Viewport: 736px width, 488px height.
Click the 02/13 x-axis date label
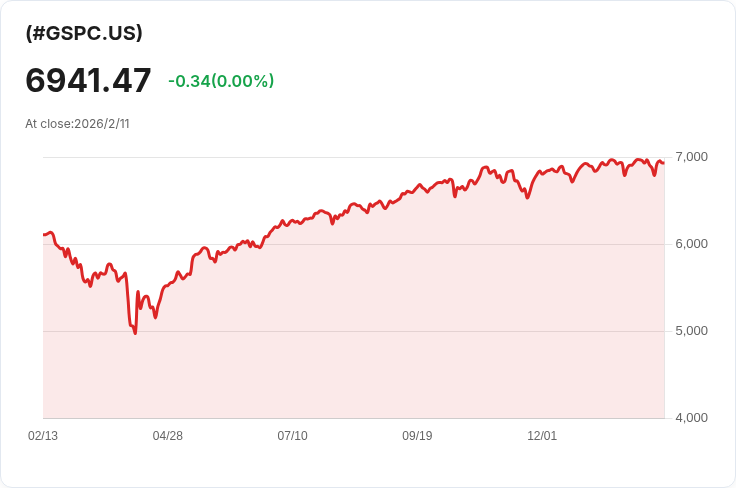(43, 436)
